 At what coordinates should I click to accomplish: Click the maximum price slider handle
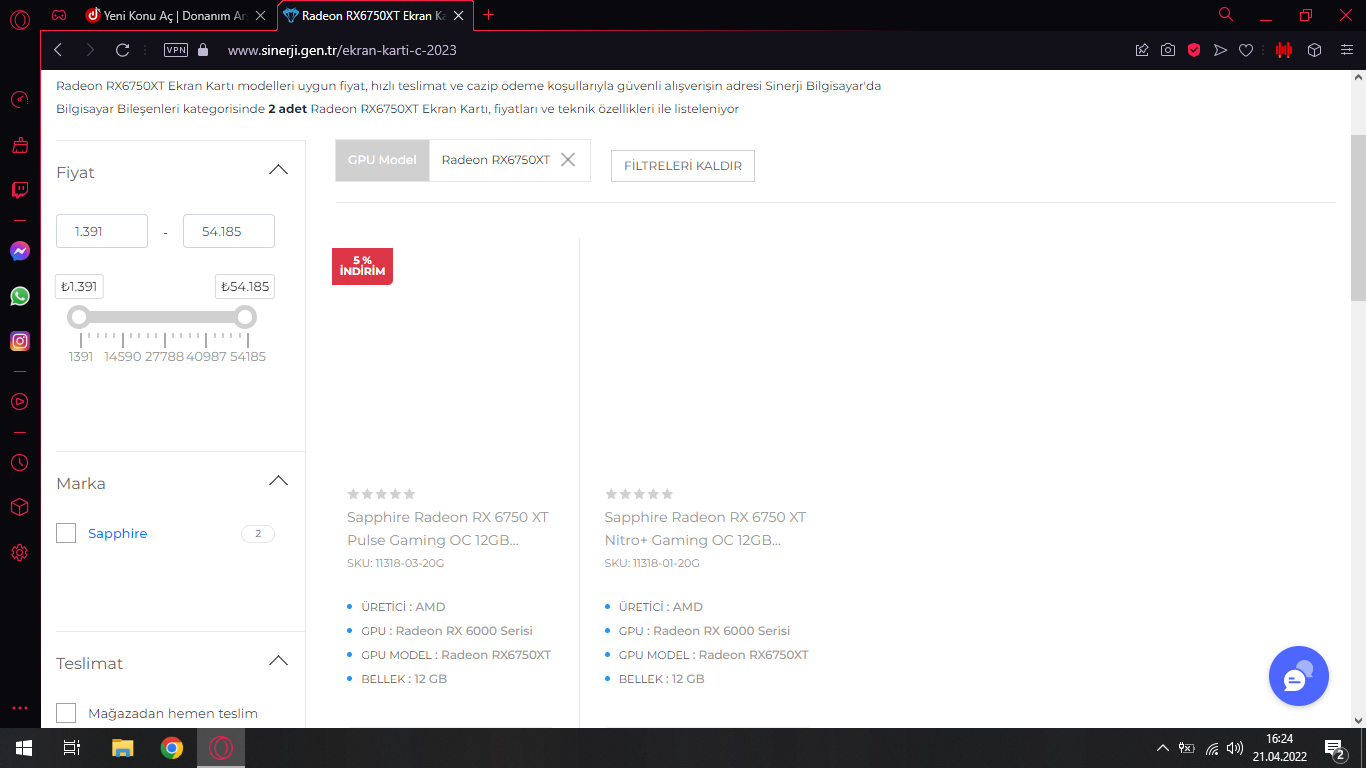coord(245,317)
